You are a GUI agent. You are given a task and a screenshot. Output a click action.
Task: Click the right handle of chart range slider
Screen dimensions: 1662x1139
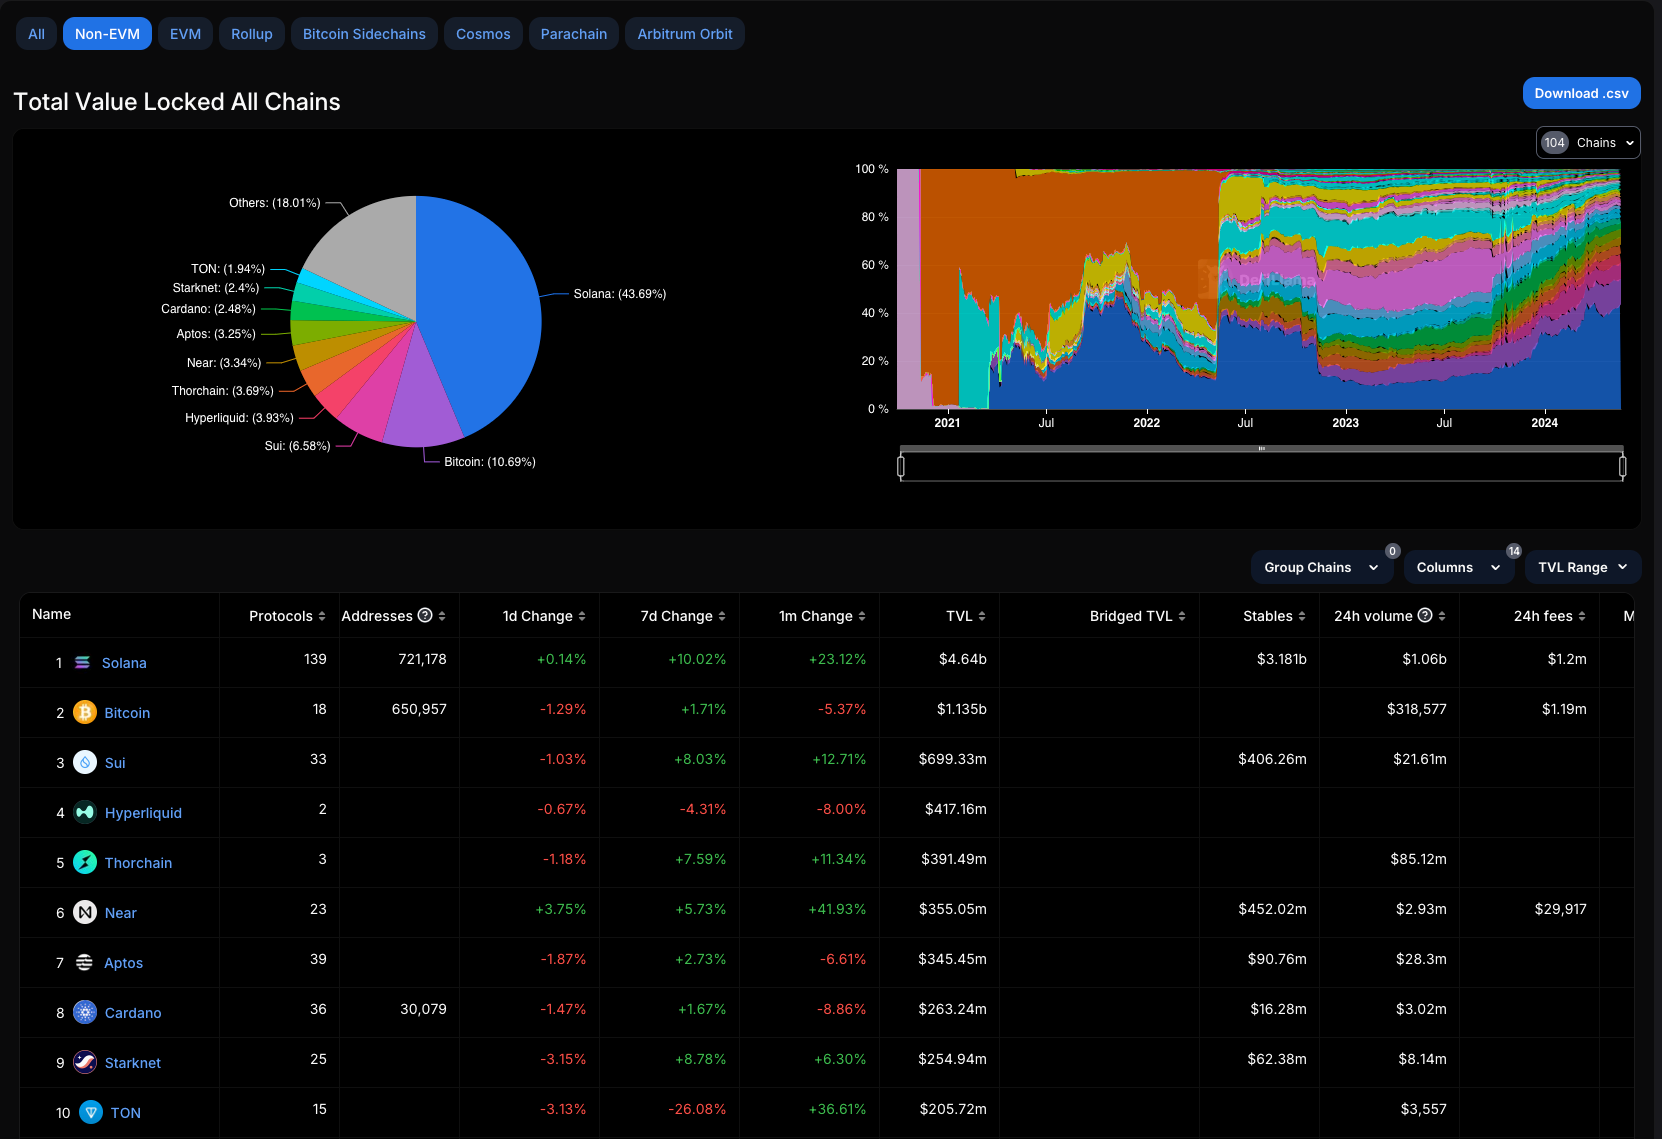pos(1622,466)
